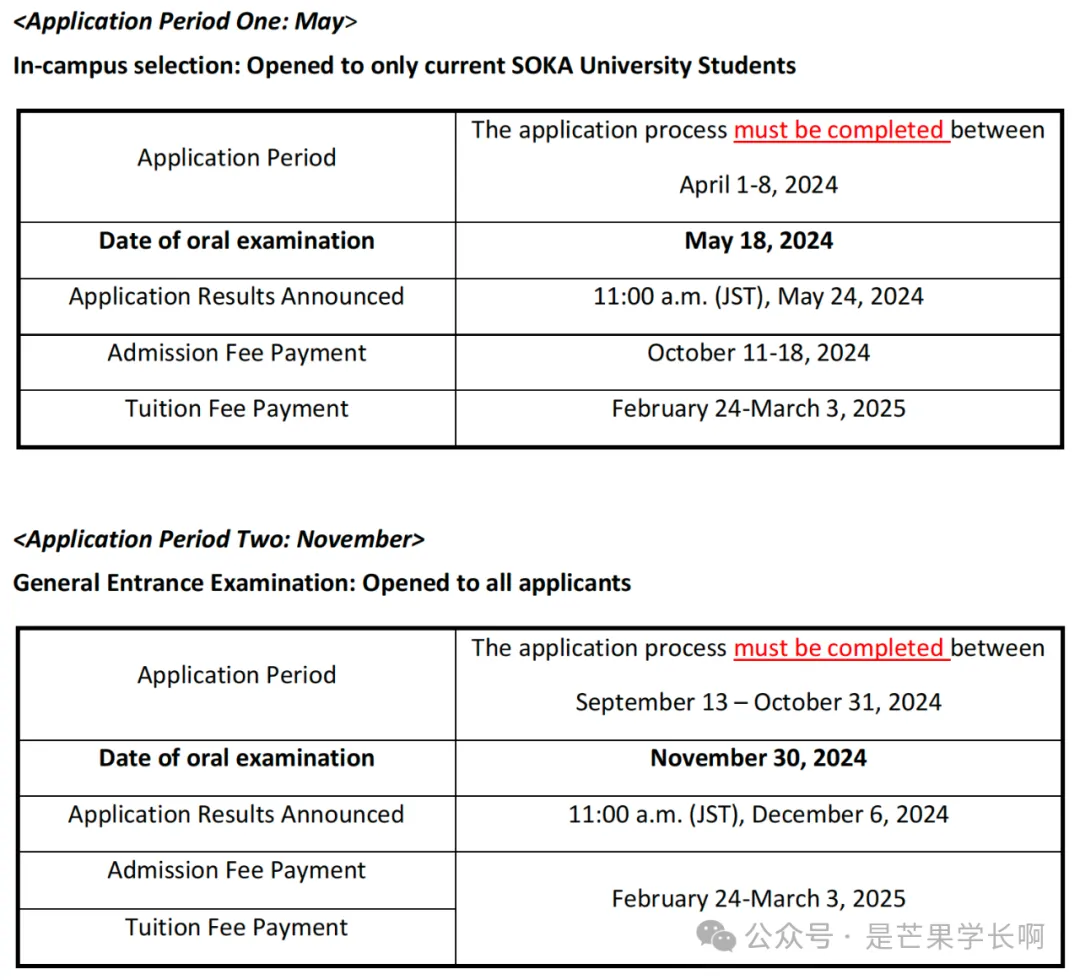Screen dimensions: 1080x980
Task: Select the red 'must be completed' text above April 1-8
Action: (840, 130)
